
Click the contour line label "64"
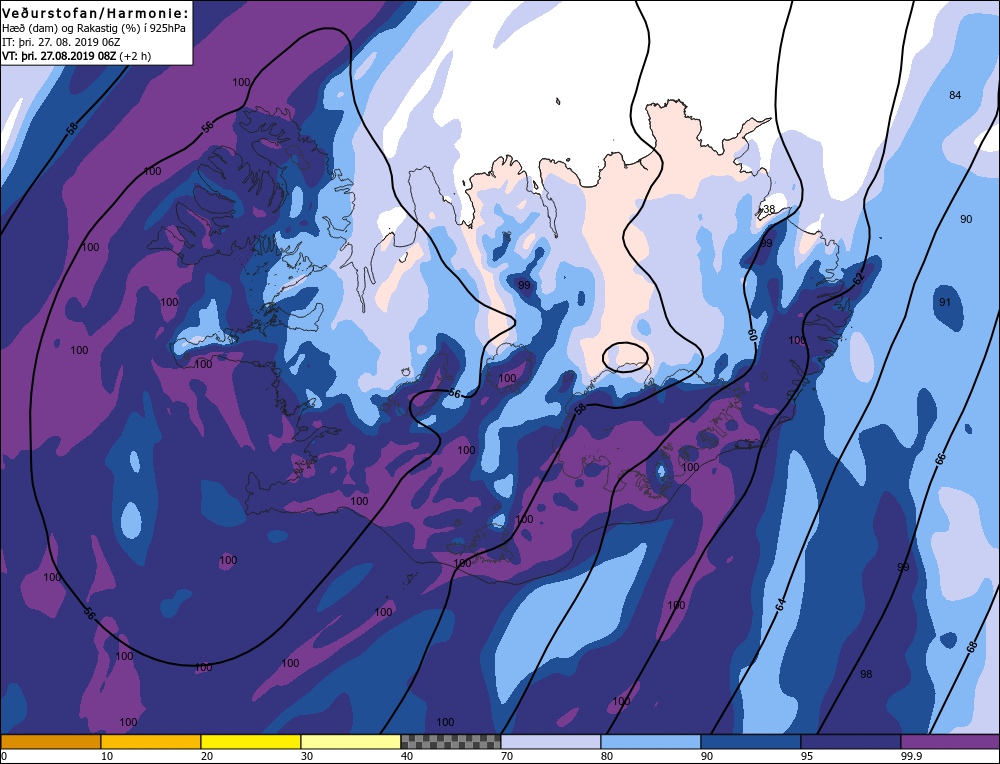click(x=781, y=605)
